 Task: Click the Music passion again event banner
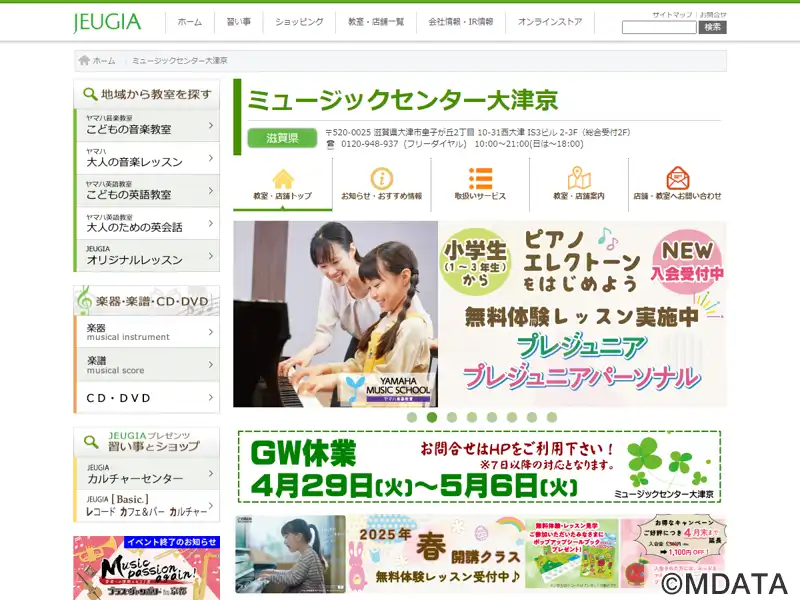[147, 568]
